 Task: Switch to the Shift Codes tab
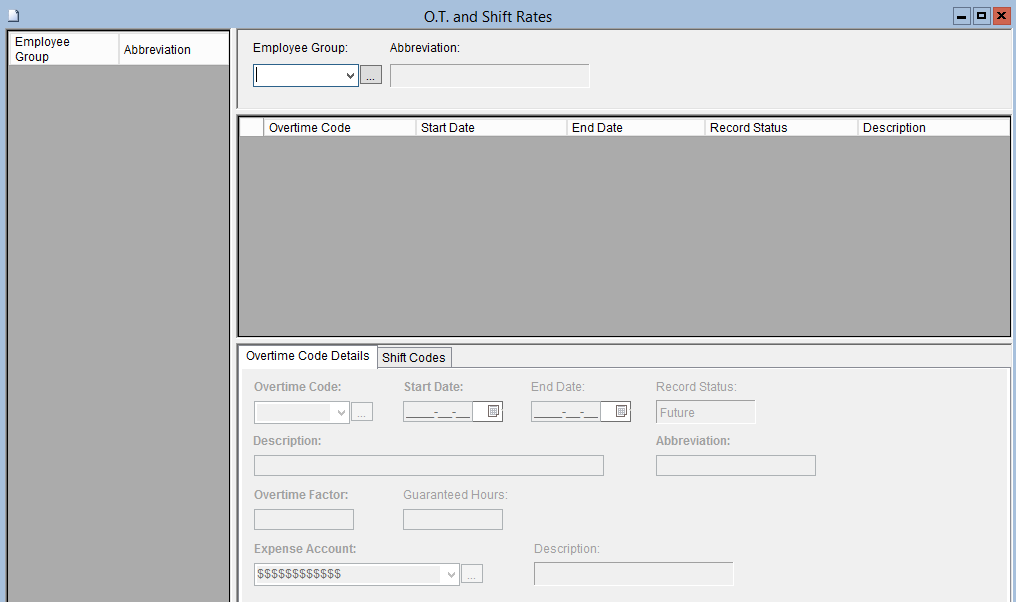click(414, 358)
